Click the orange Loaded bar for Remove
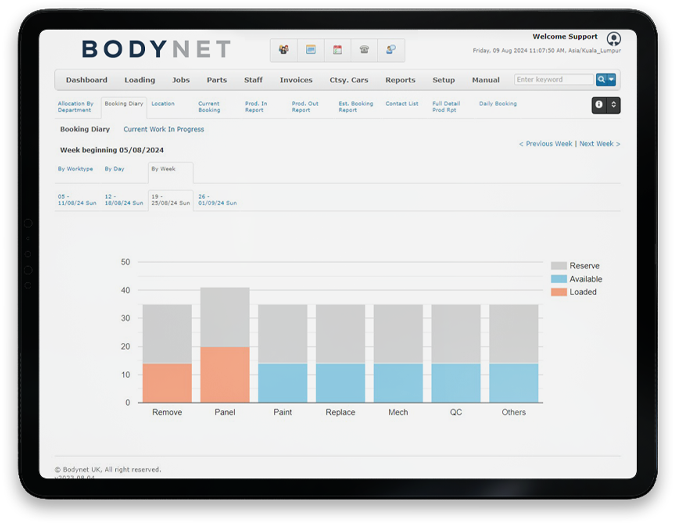This screenshot has height=523, width=676. point(167,383)
